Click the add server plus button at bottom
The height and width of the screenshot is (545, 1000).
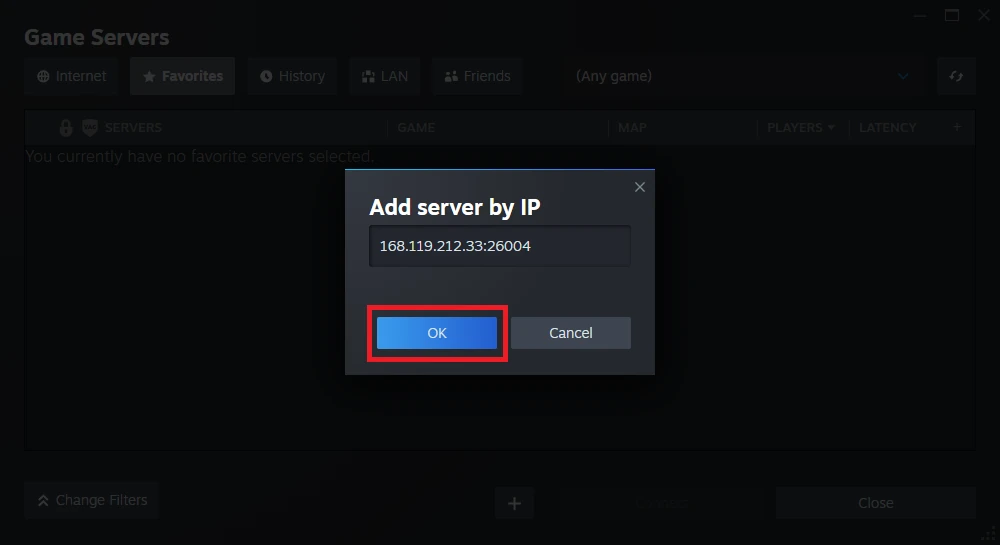click(514, 504)
